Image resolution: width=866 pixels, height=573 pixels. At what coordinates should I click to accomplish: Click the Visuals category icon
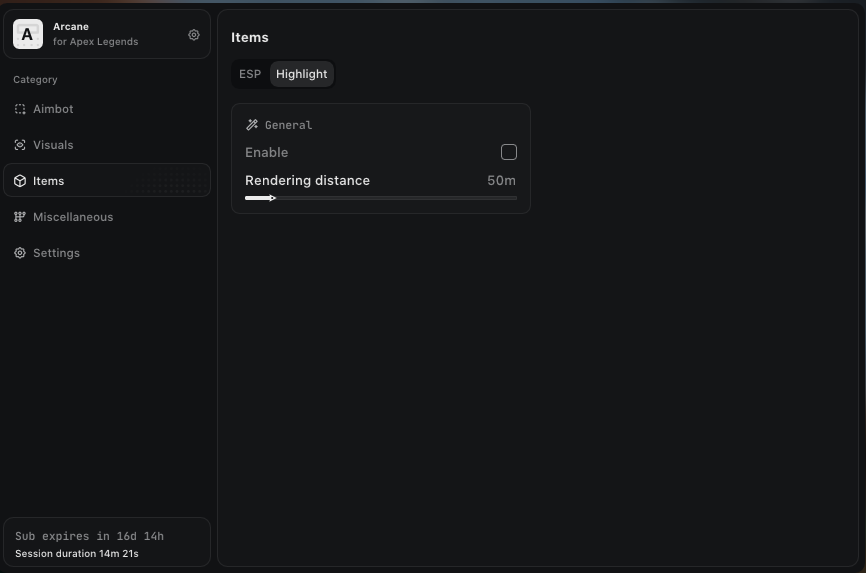(x=20, y=145)
